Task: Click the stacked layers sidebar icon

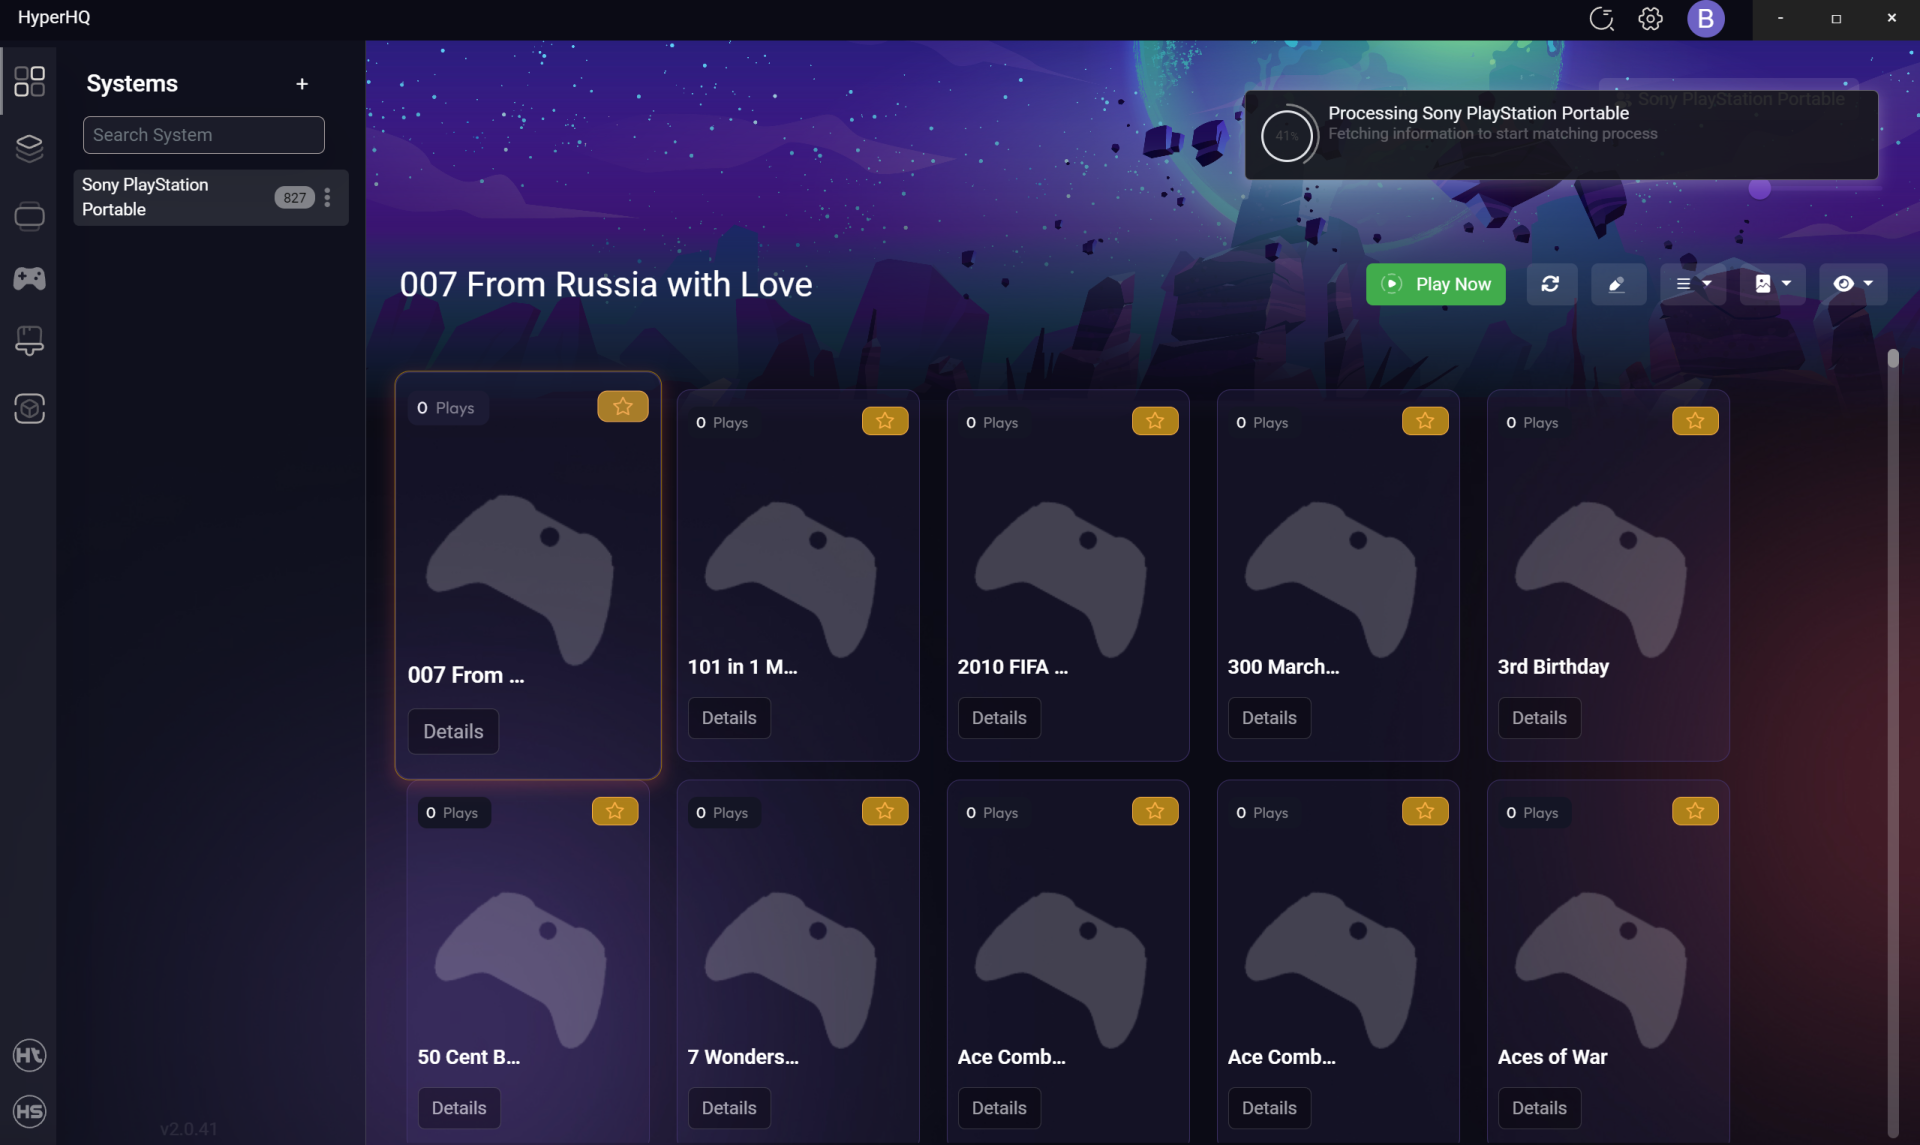Action: tap(29, 148)
